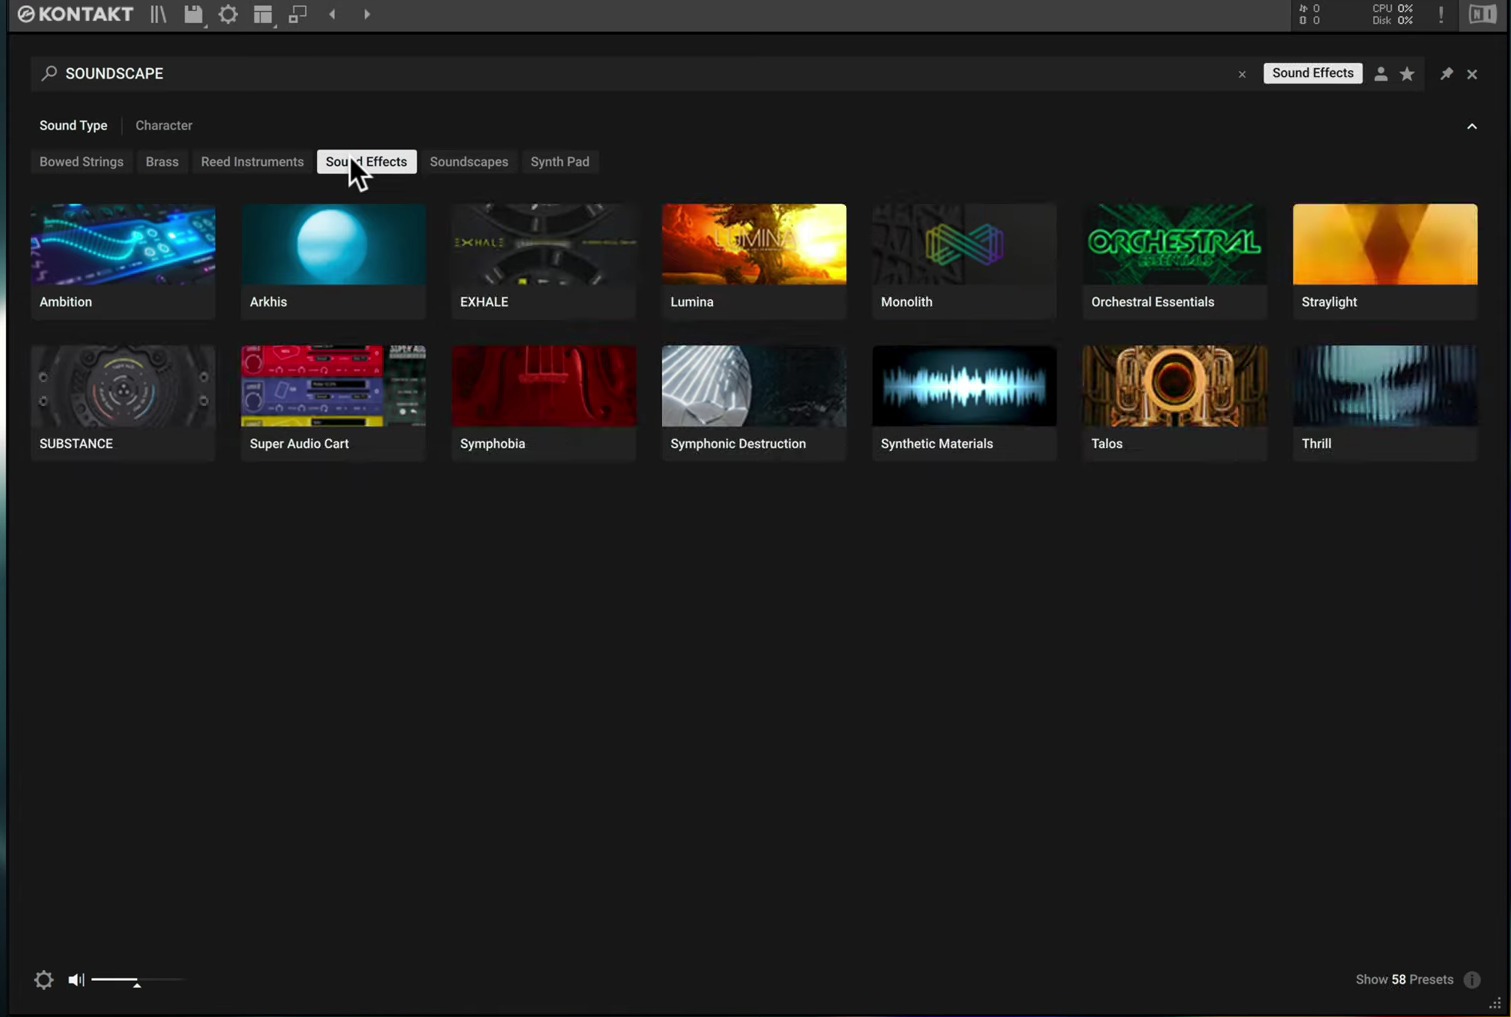Viewport: 1511px width, 1017px height.
Task: Close the browser panel with X
Action: tap(1472, 74)
